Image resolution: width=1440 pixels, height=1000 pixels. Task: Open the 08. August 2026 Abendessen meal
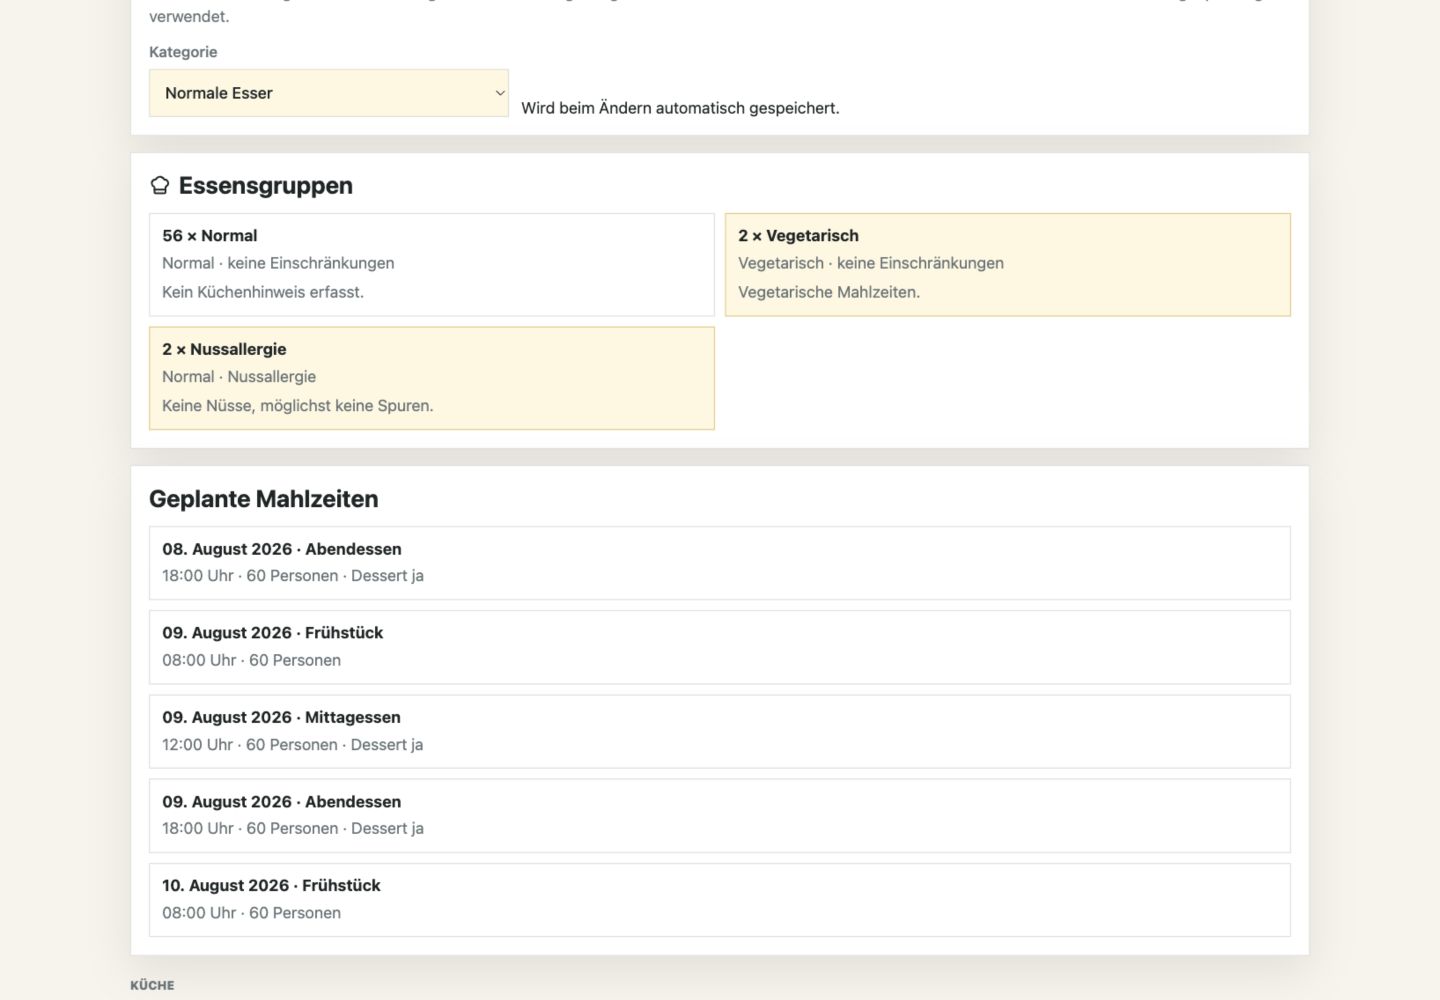click(720, 563)
